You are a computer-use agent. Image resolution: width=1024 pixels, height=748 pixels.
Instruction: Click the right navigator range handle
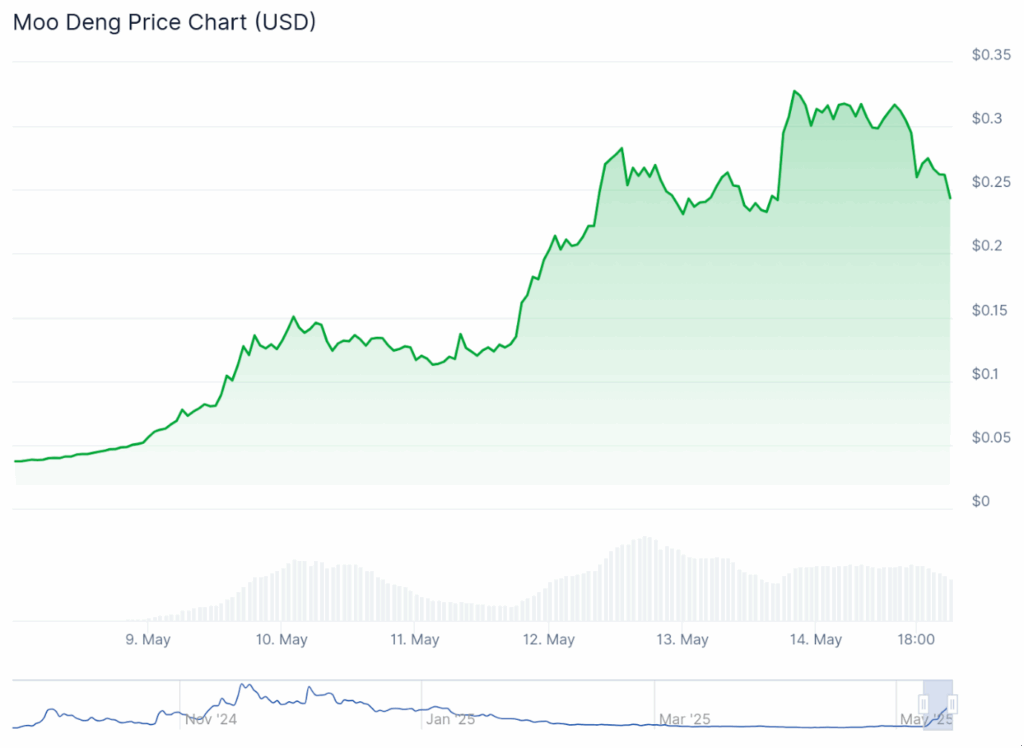953,704
